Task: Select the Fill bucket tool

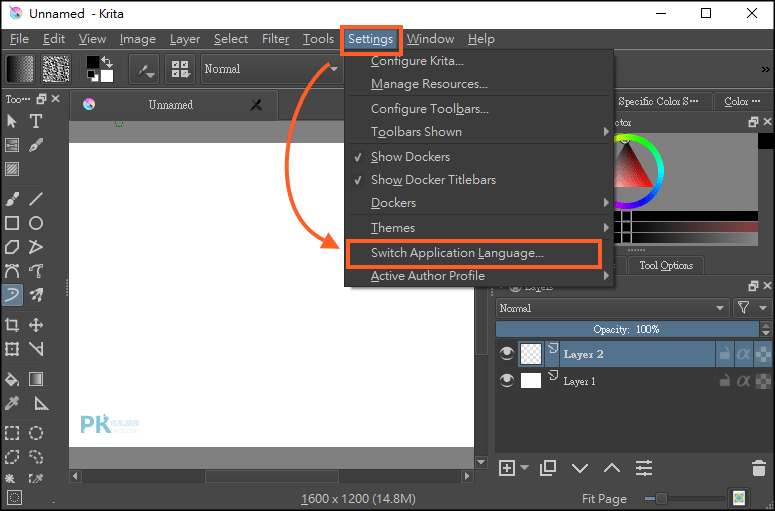Action: (12, 379)
